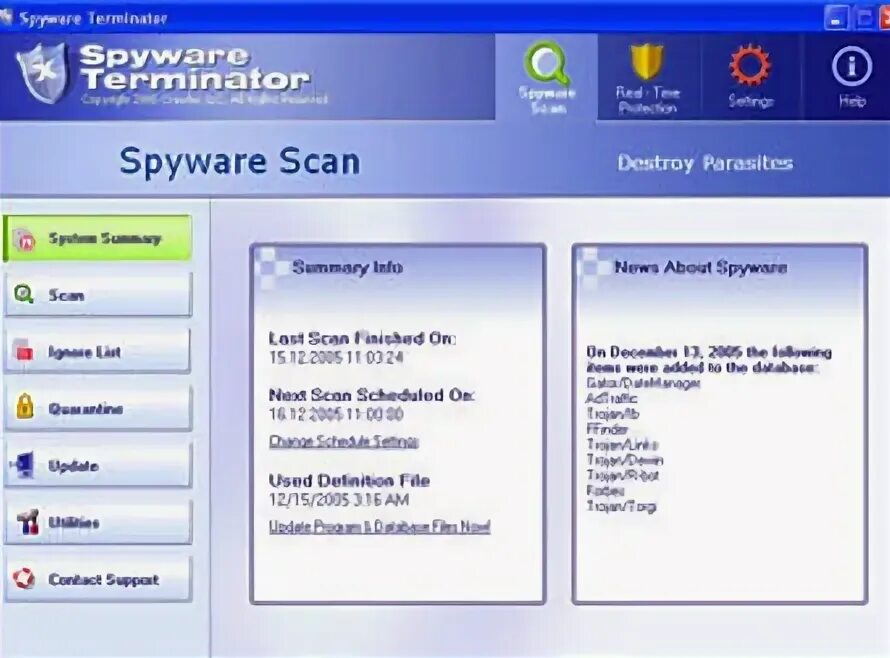Screen dimensions: 890x658
Task: Click definition date 12/15/2005 3:16 AM
Action: [x=339, y=500]
